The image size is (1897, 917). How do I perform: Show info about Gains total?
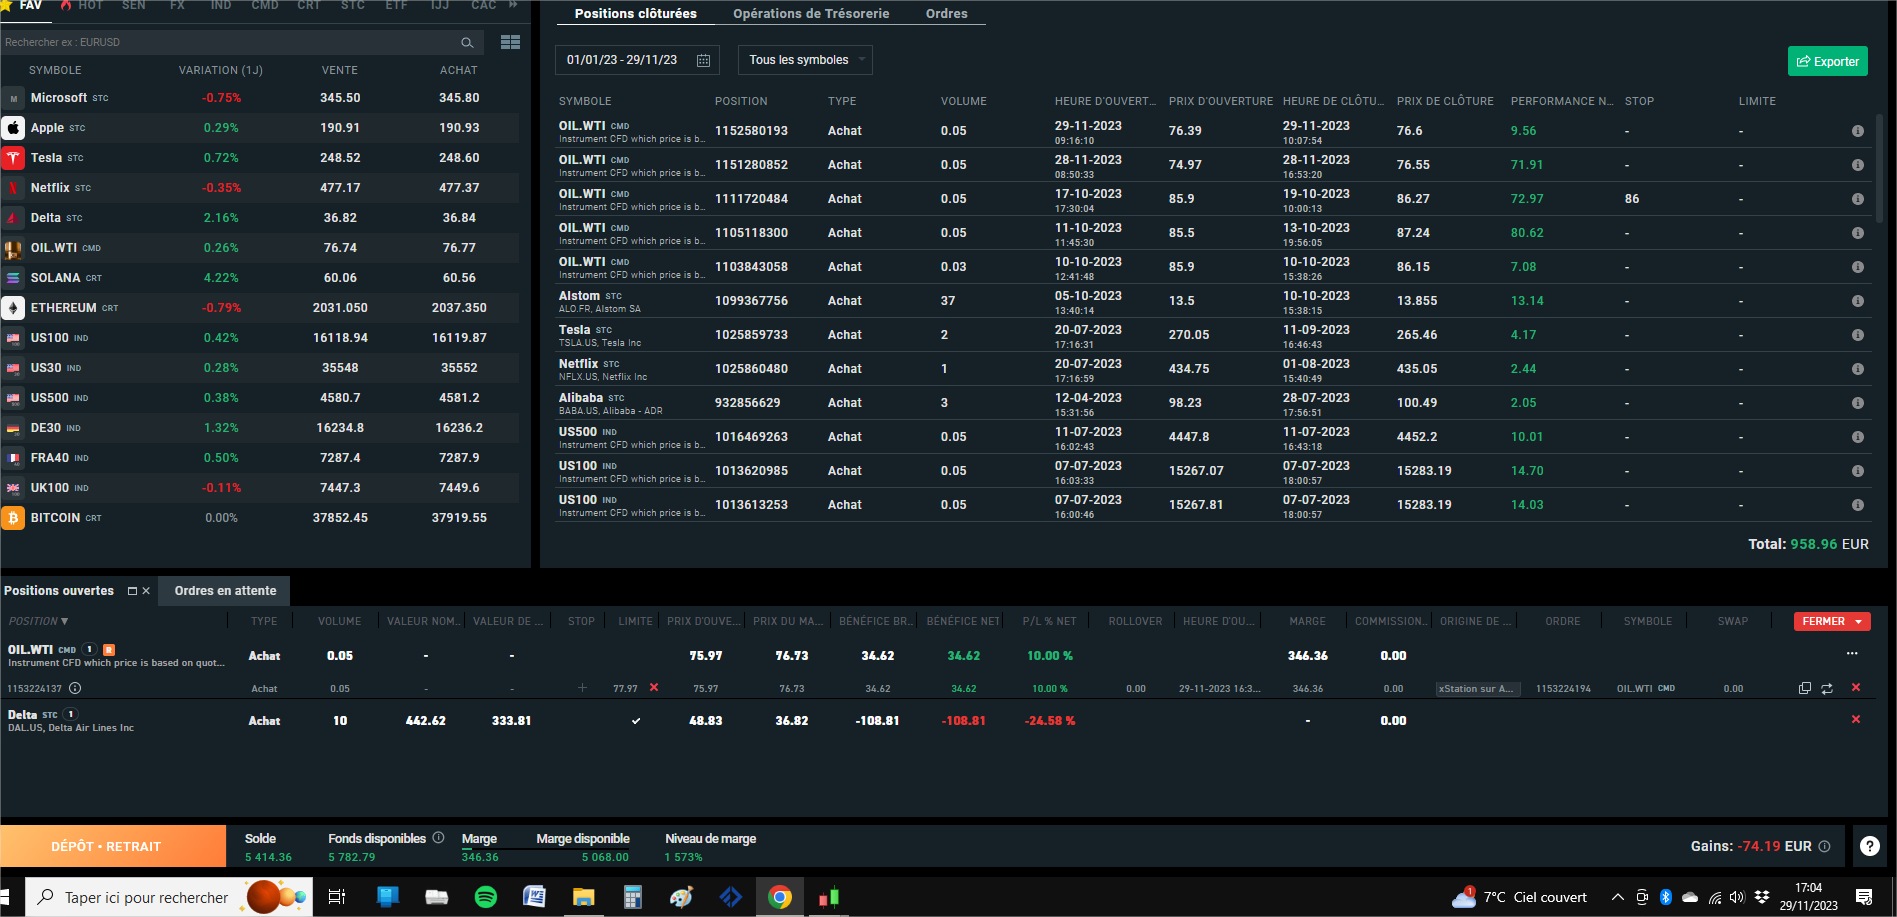pyautogui.click(x=1824, y=846)
